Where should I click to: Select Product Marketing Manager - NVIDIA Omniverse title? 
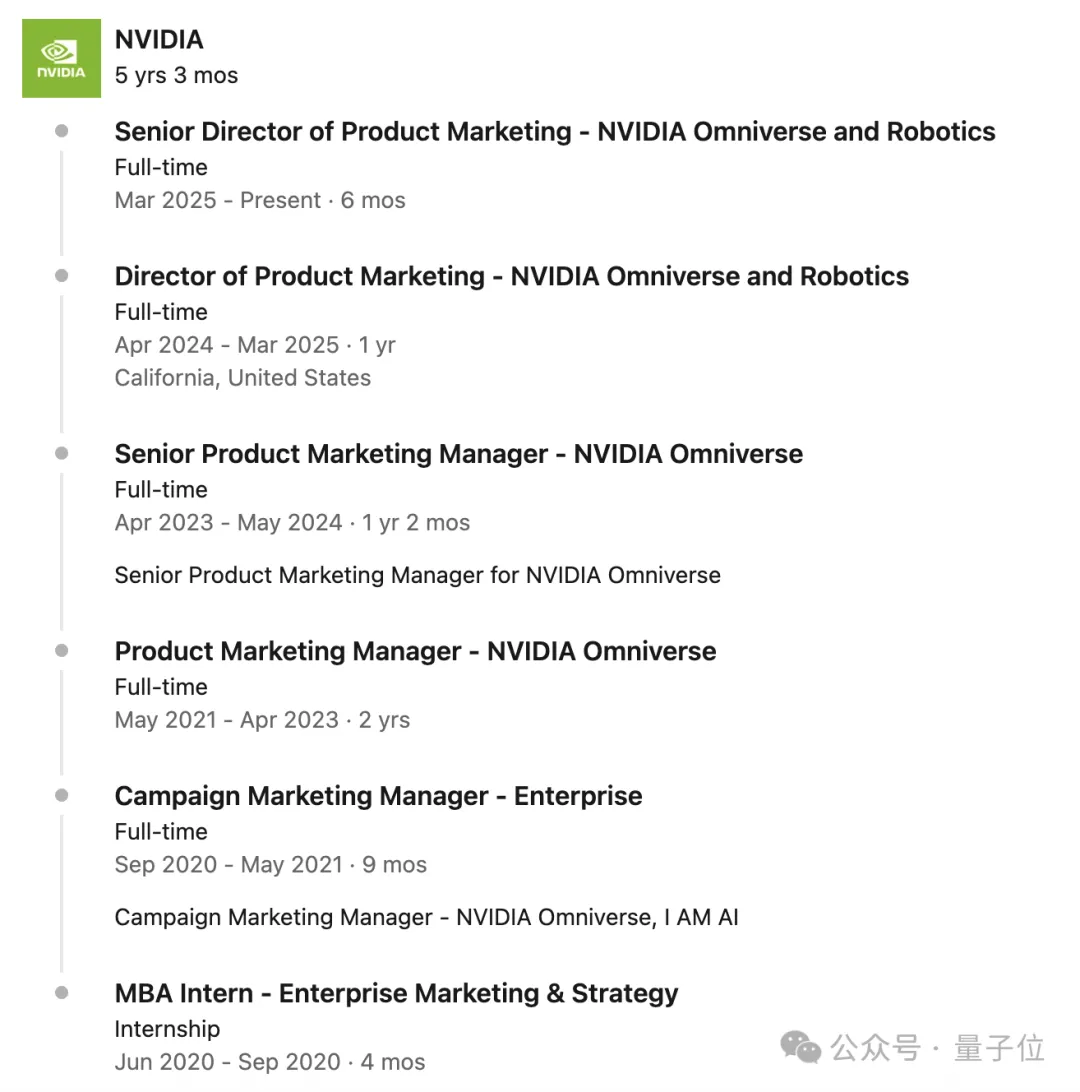(x=415, y=651)
